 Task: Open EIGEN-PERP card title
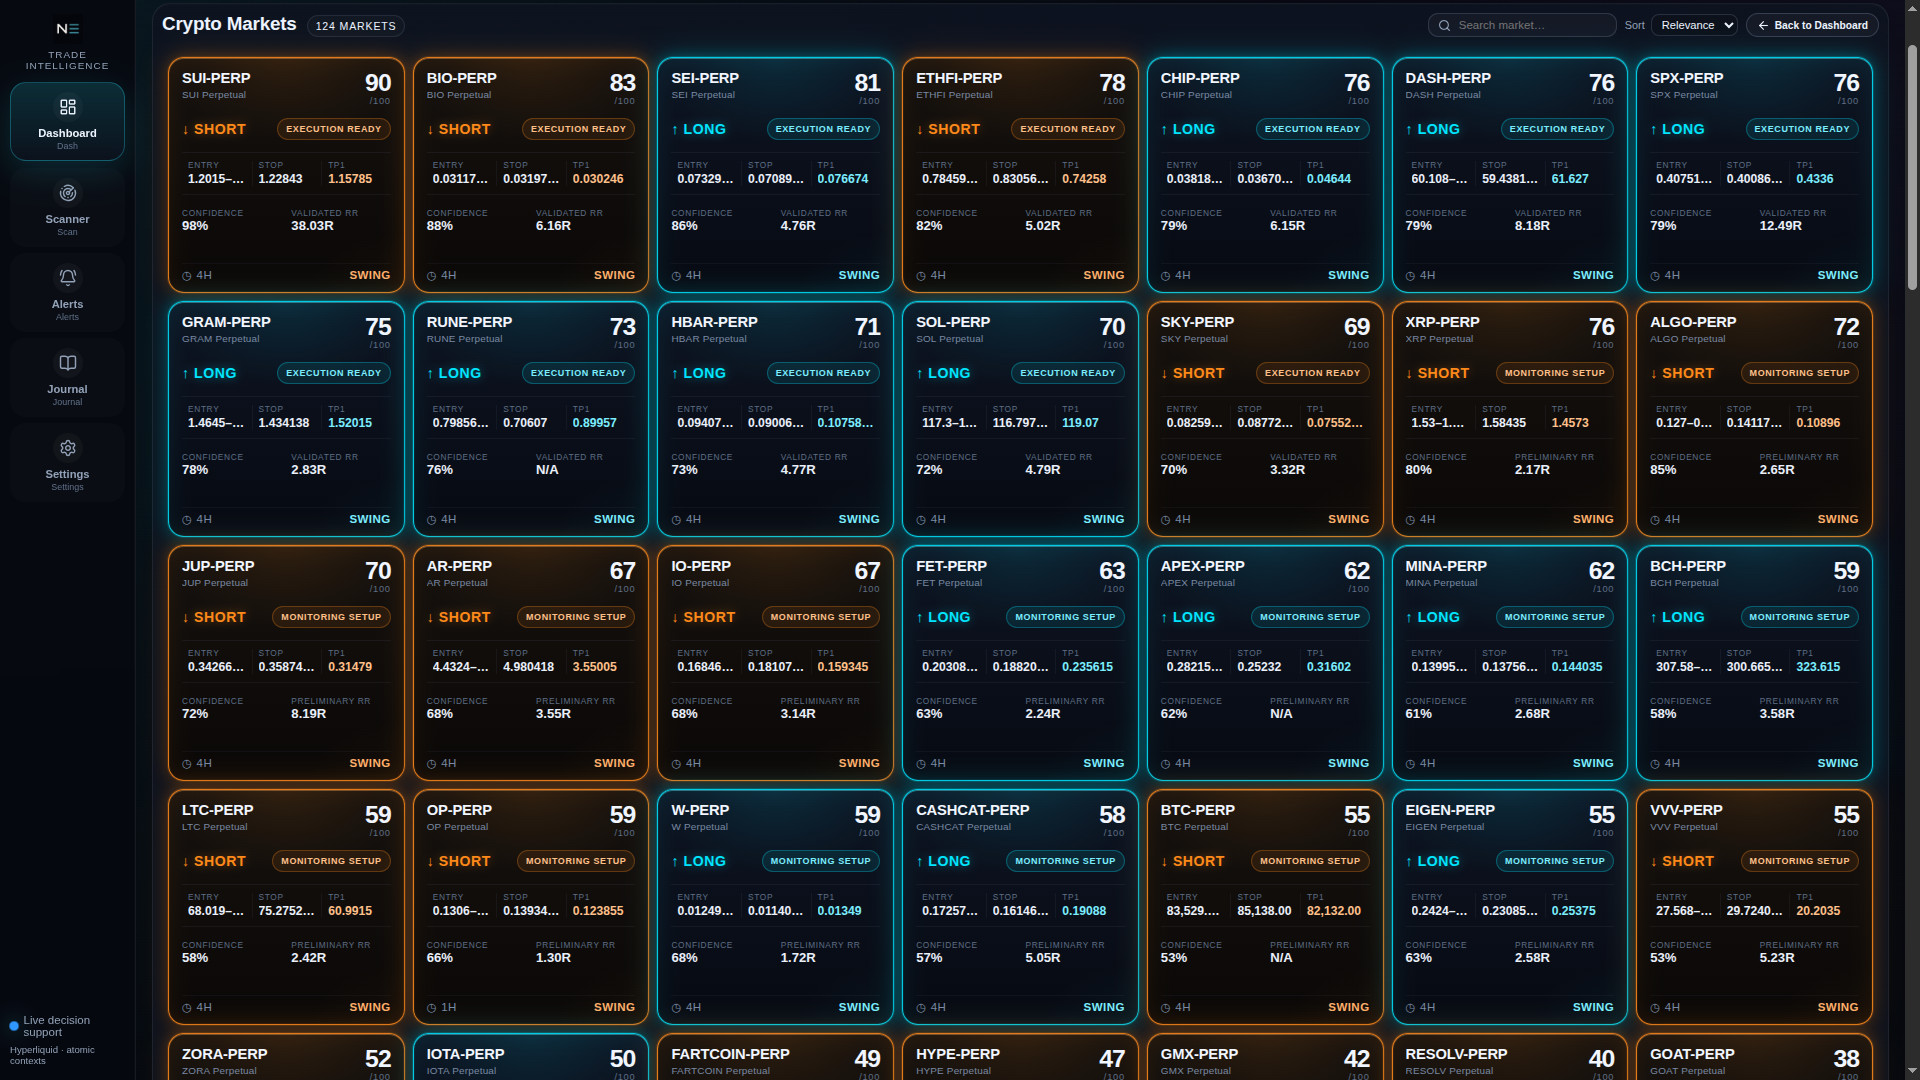pyautogui.click(x=1449, y=810)
